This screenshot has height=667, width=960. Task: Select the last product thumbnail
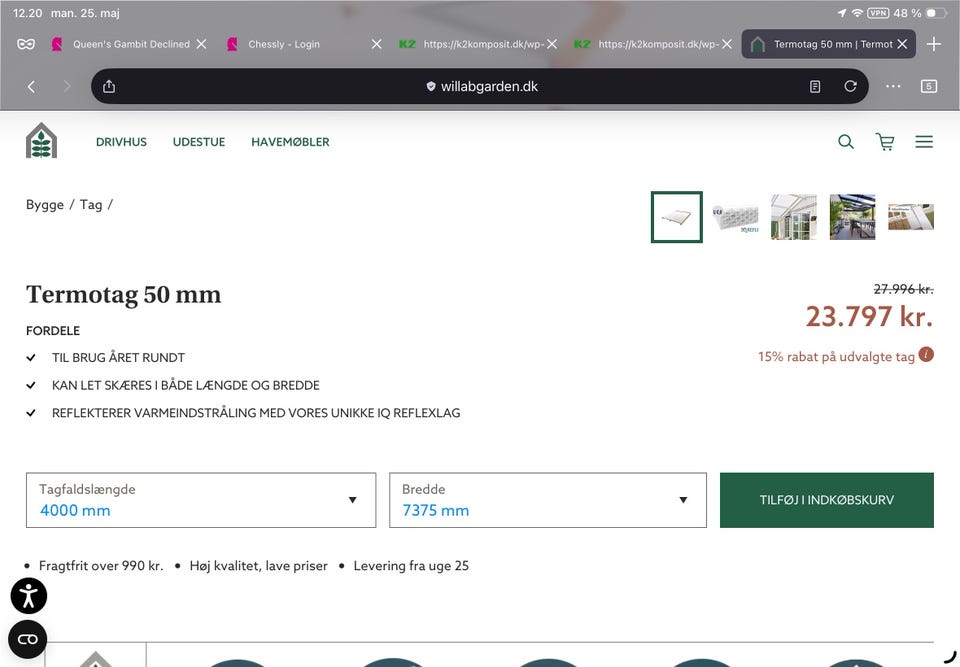click(x=911, y=217)
